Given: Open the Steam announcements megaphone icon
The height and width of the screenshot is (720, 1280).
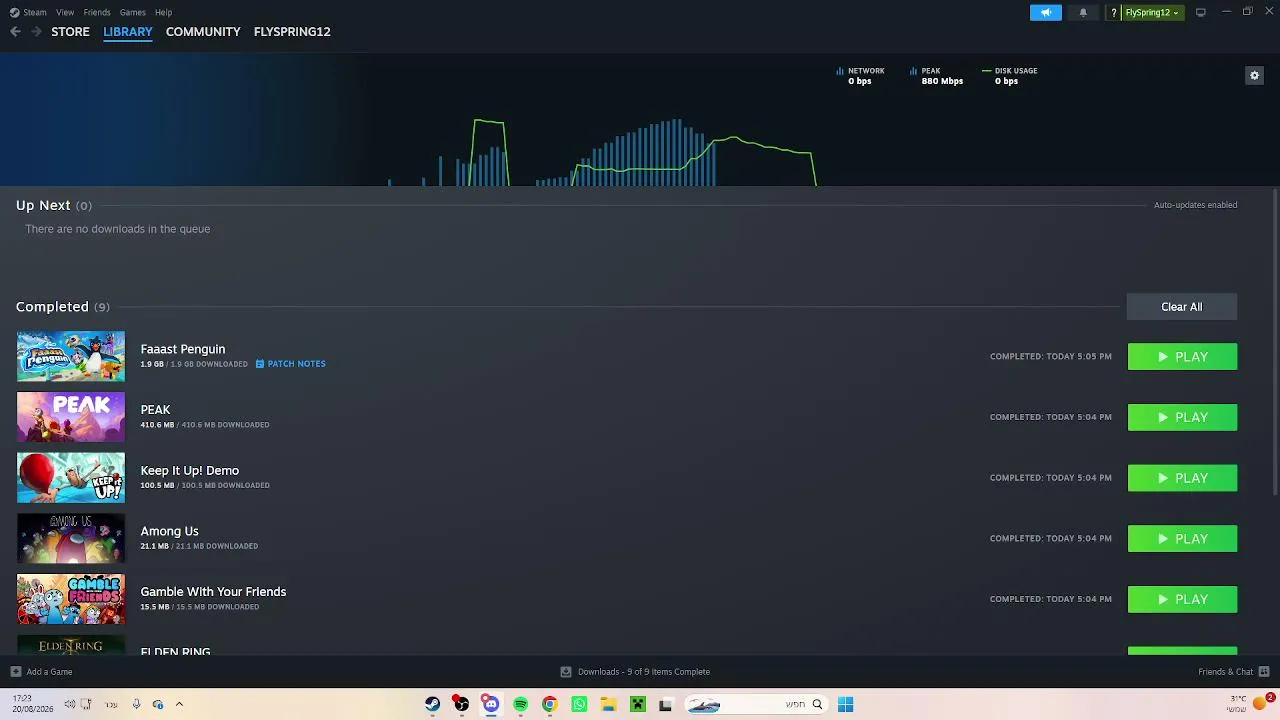Looking at the screenshot, I should point(1046,13).
